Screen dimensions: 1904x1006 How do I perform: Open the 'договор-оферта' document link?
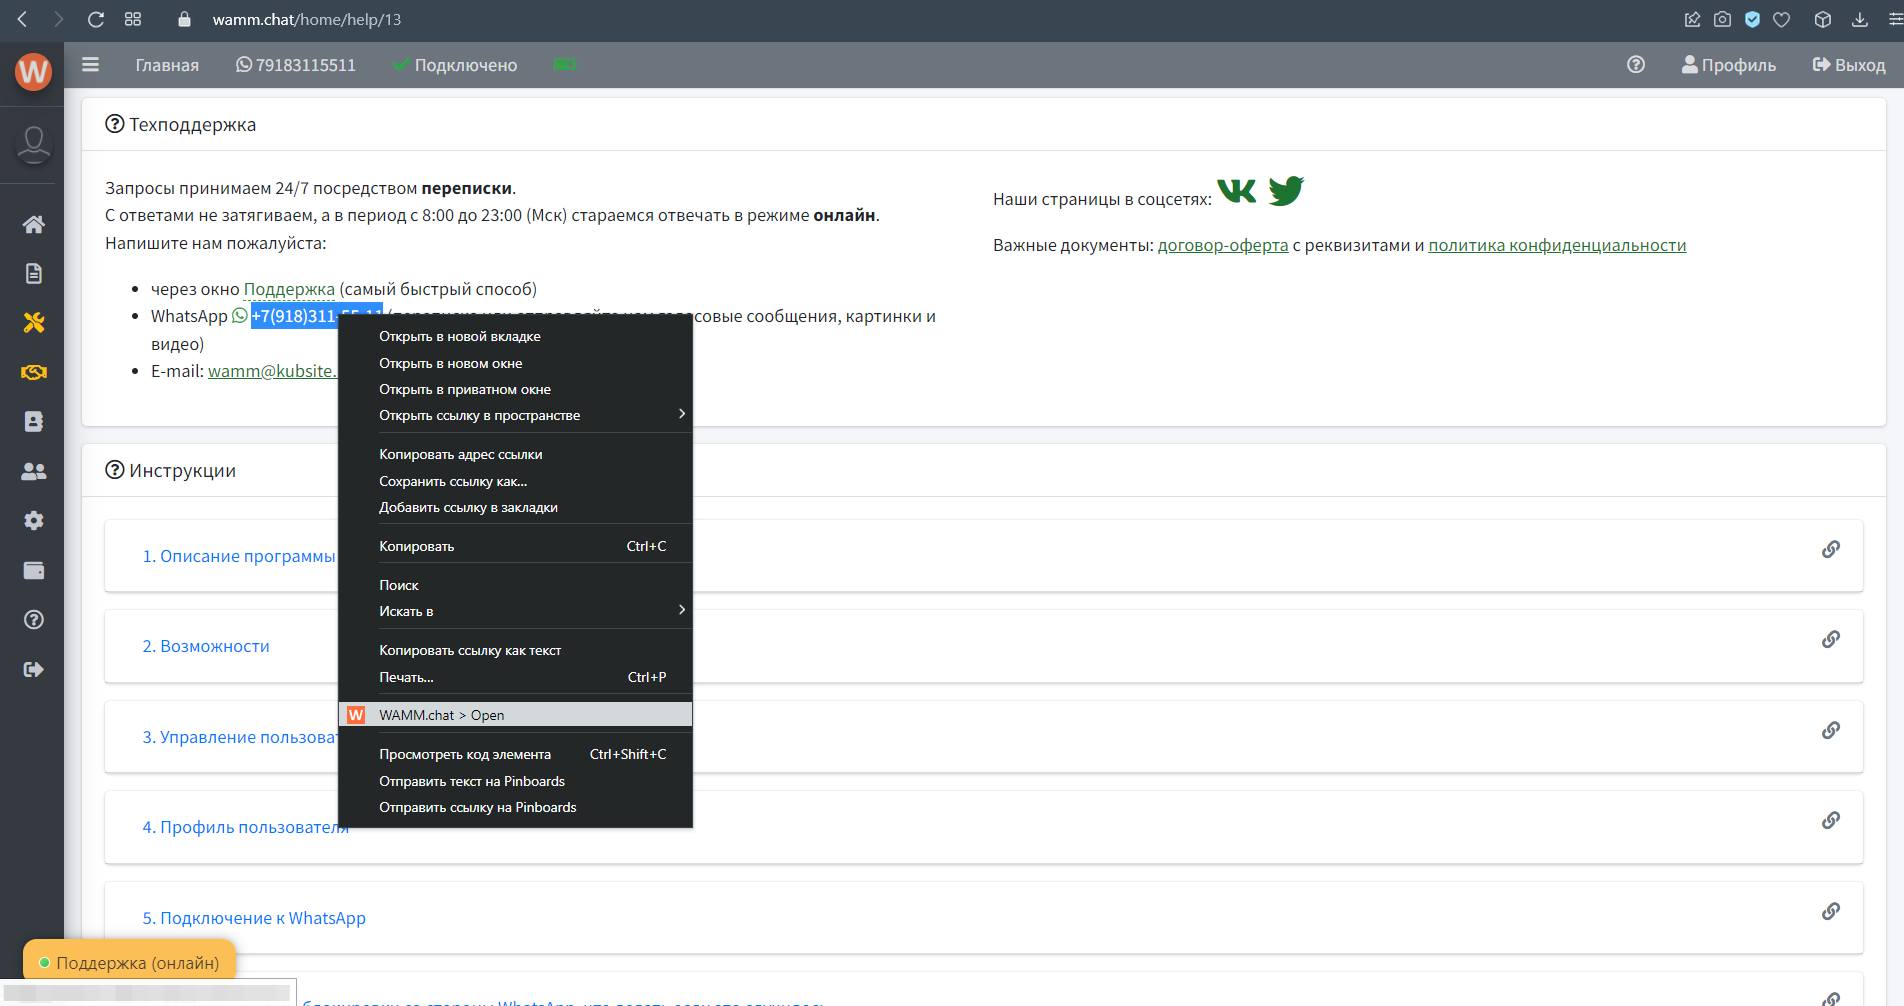coord(1222,245)
